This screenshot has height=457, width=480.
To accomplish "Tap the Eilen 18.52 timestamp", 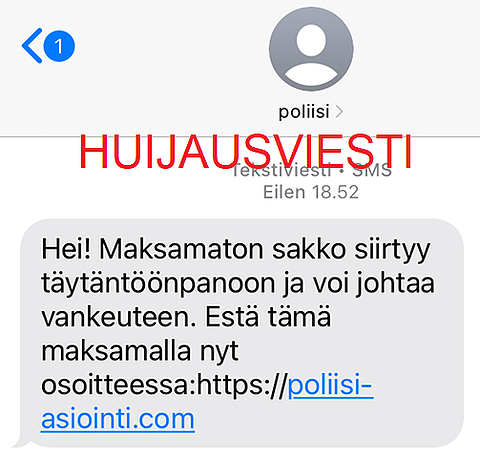I will pos(311,192).
